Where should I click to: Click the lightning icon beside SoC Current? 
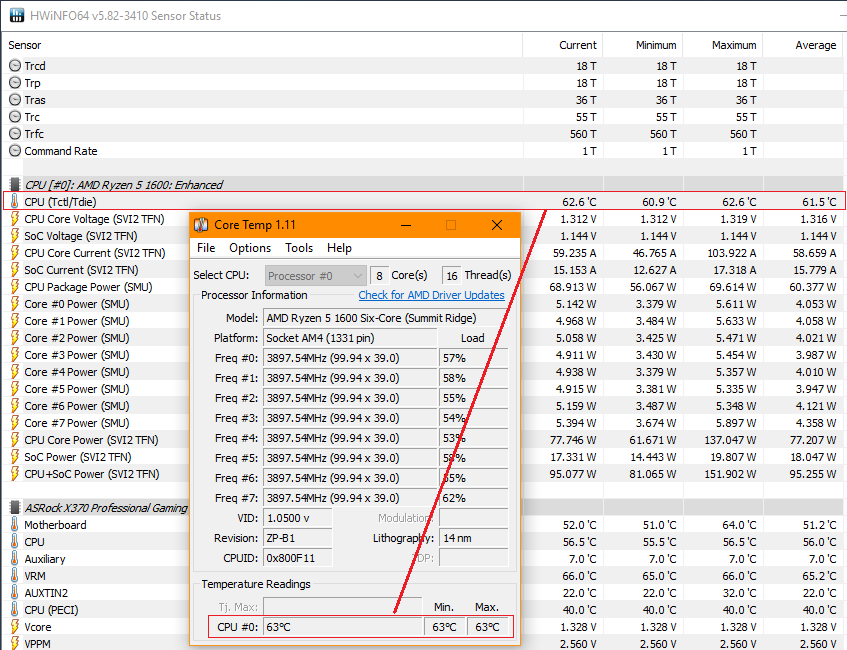(x=15, y=270)
